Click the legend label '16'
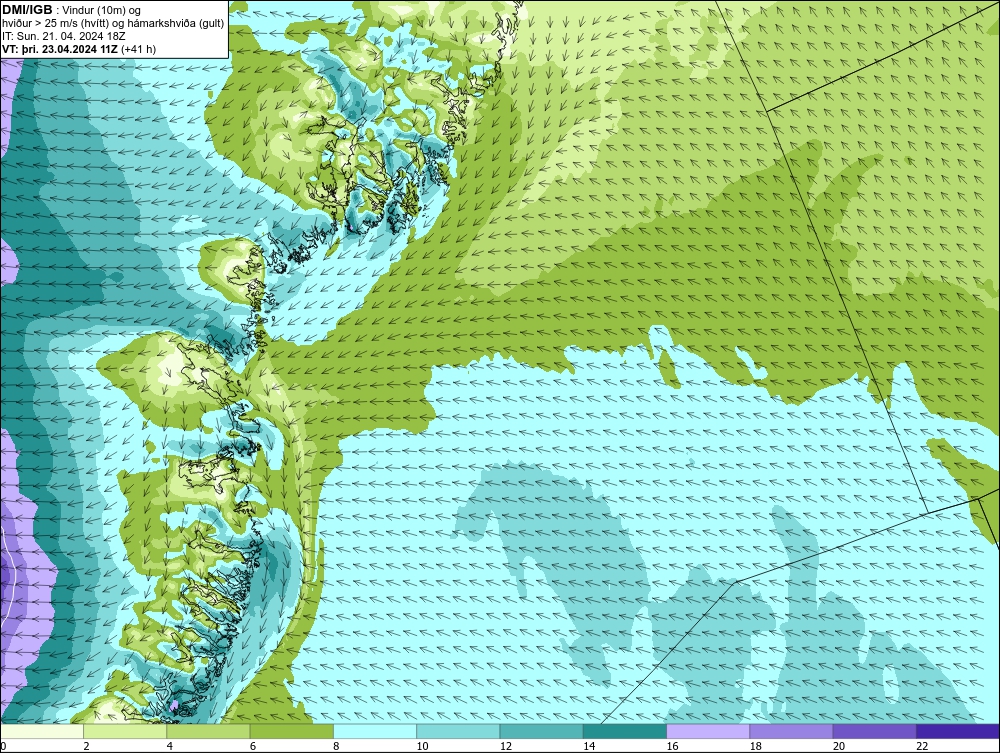Viewport: 1000px width, 753px height. coord(672,747)
